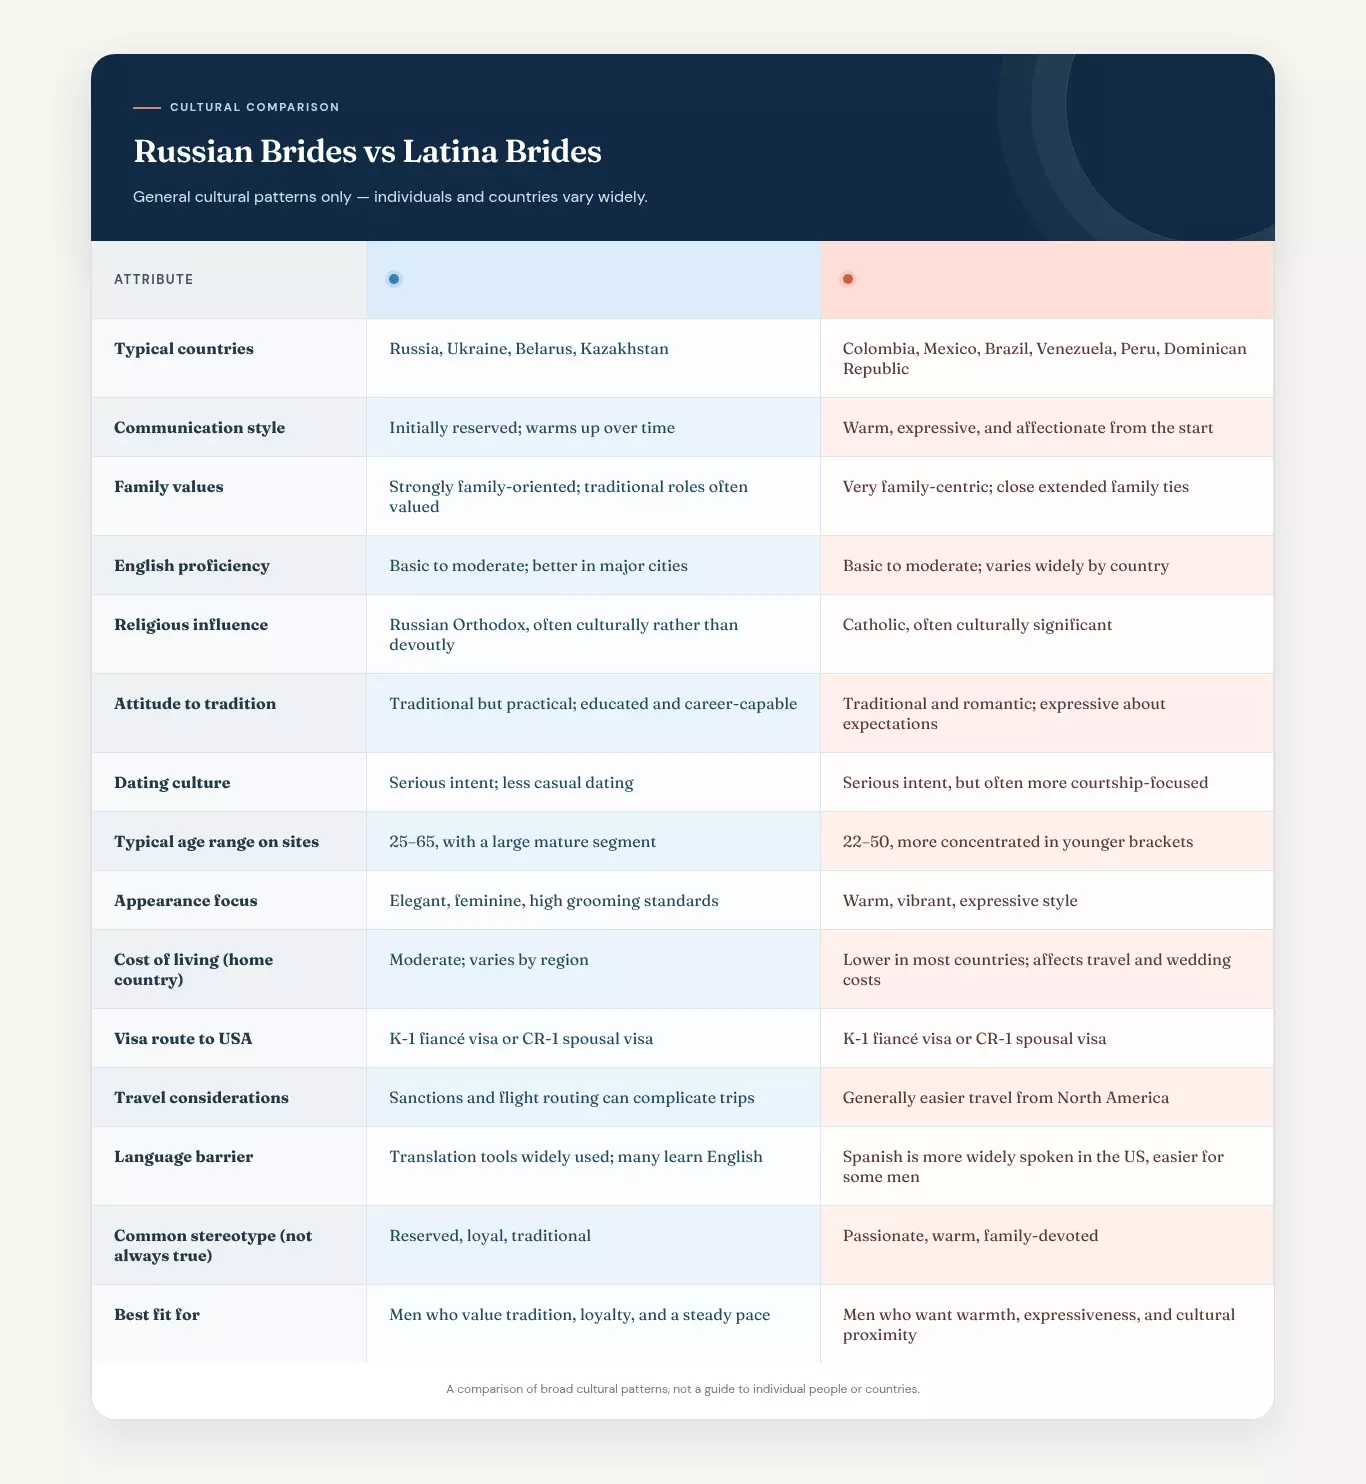Select the Visa route to USA label
This screenshot has width=1366, height=1484.
point(183,1039)
